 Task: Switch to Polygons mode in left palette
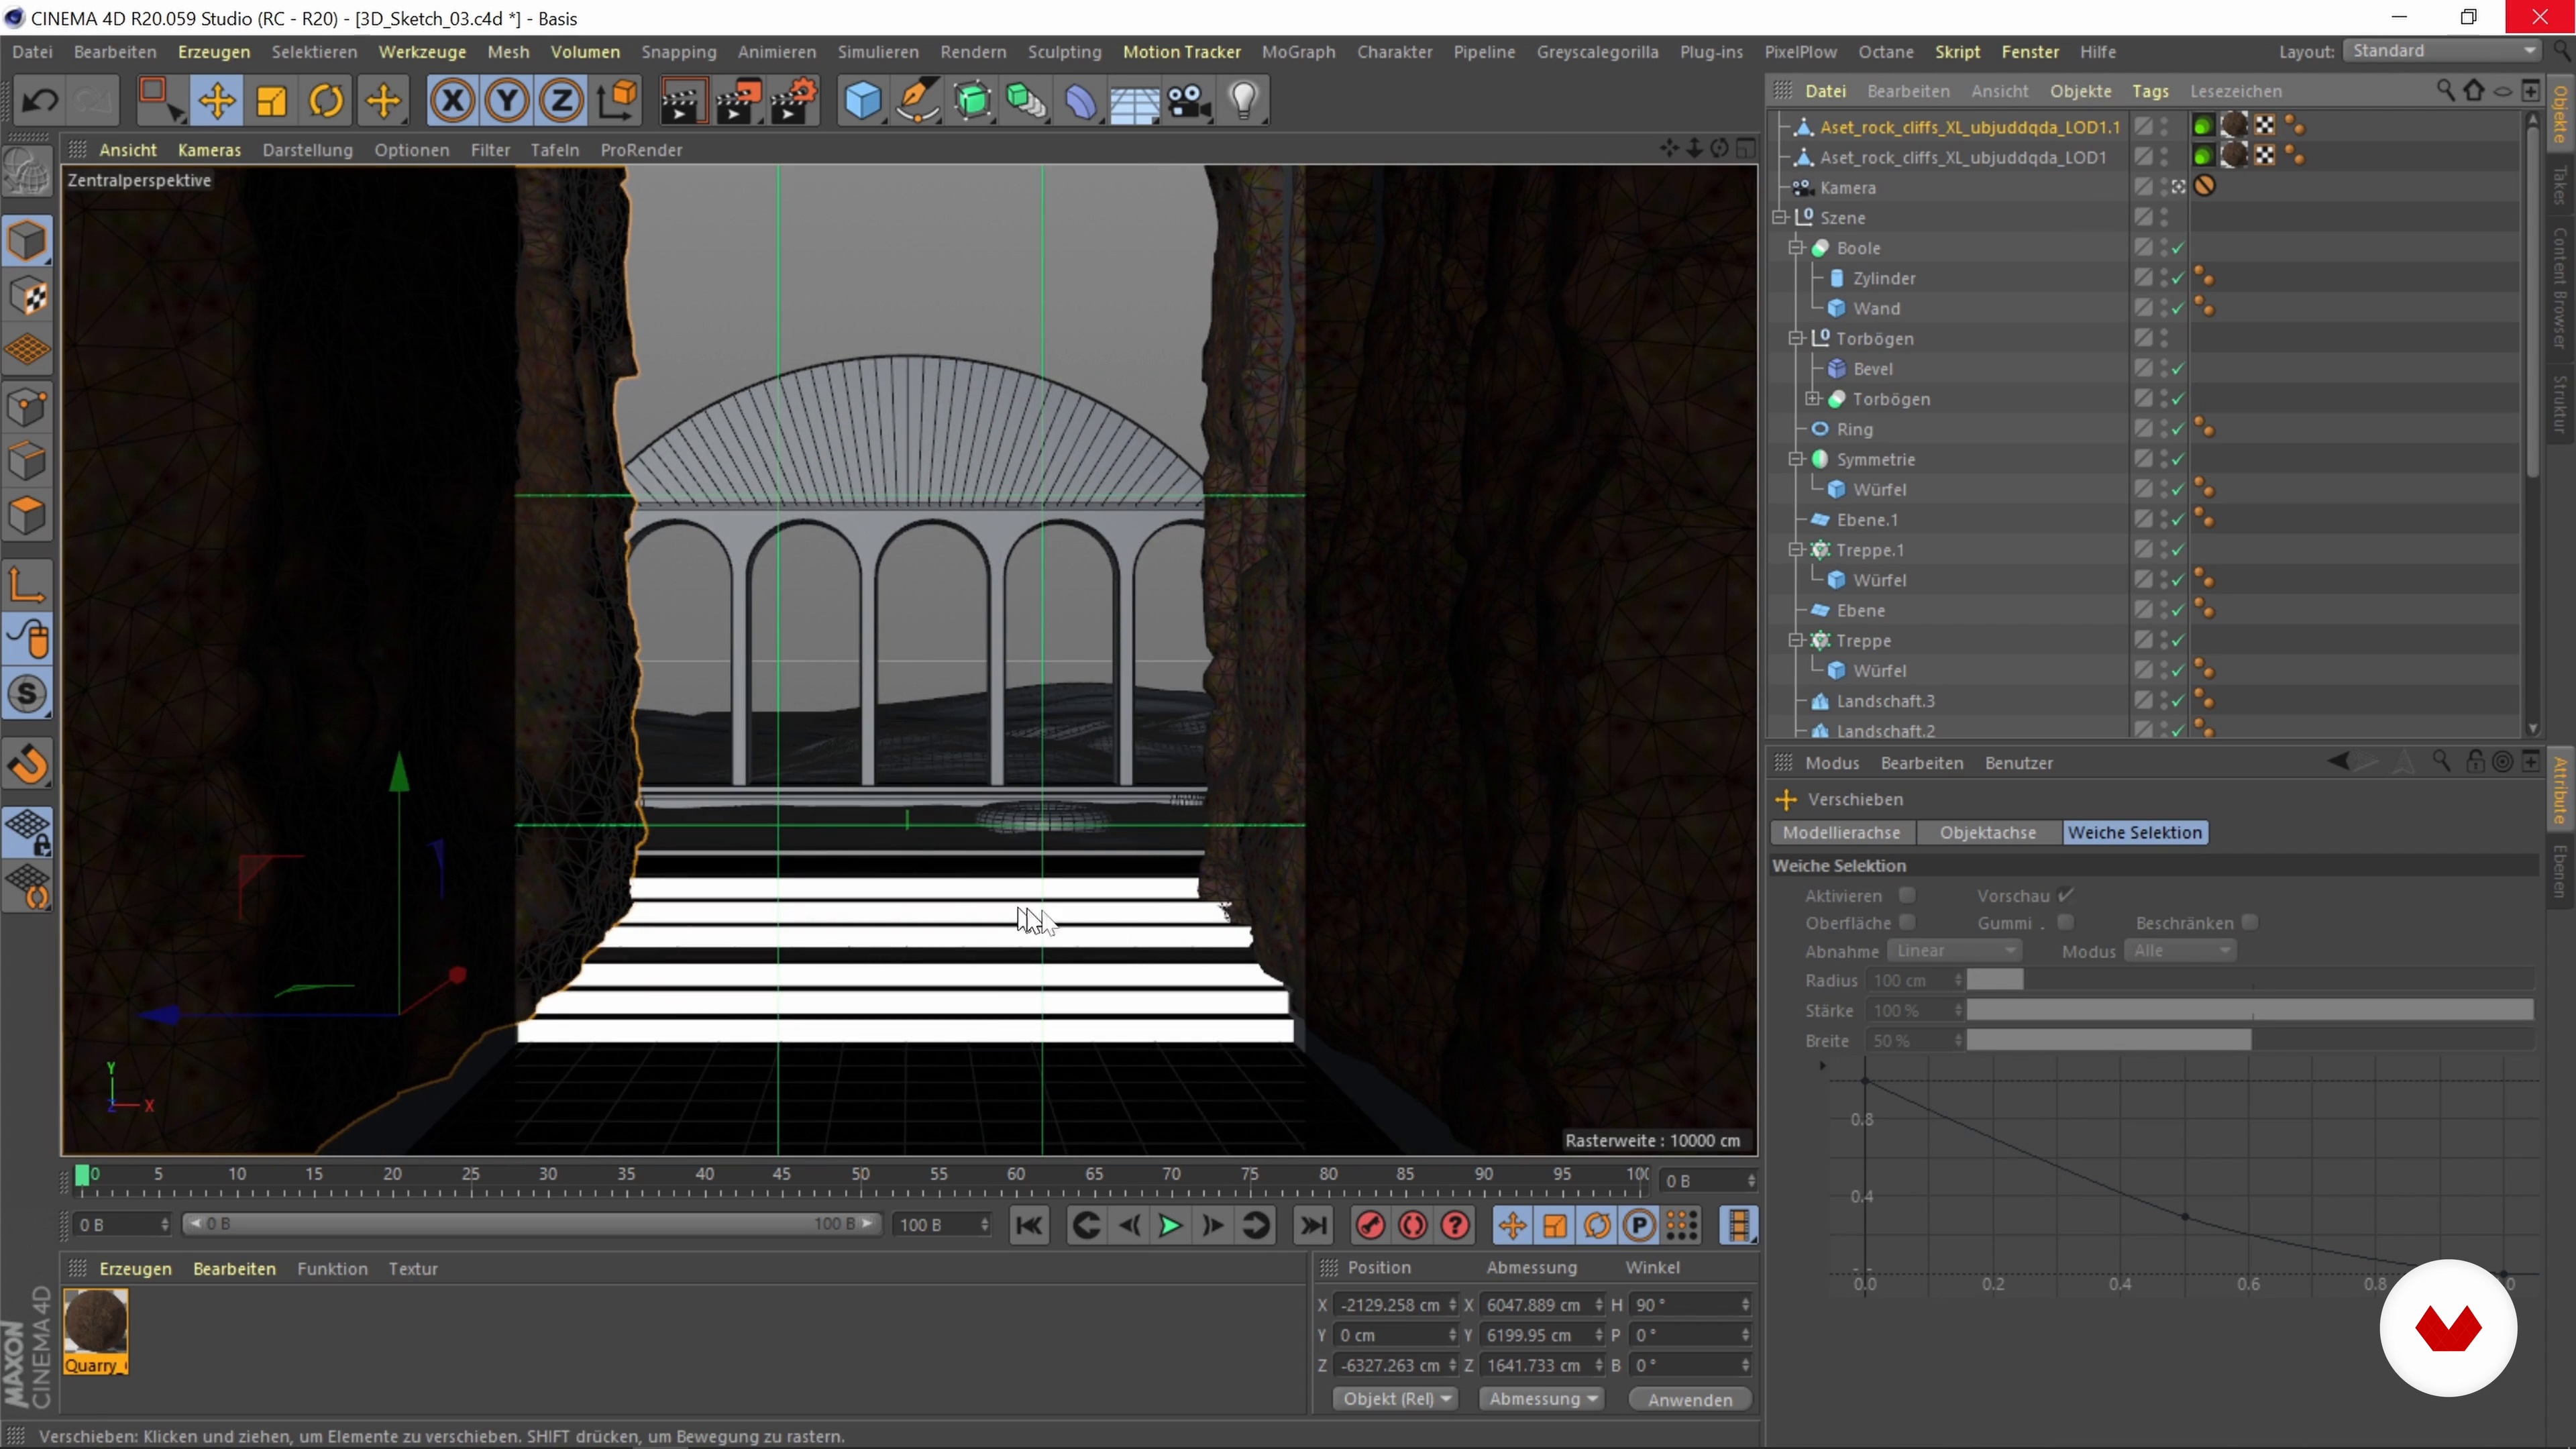click(27, 516)
